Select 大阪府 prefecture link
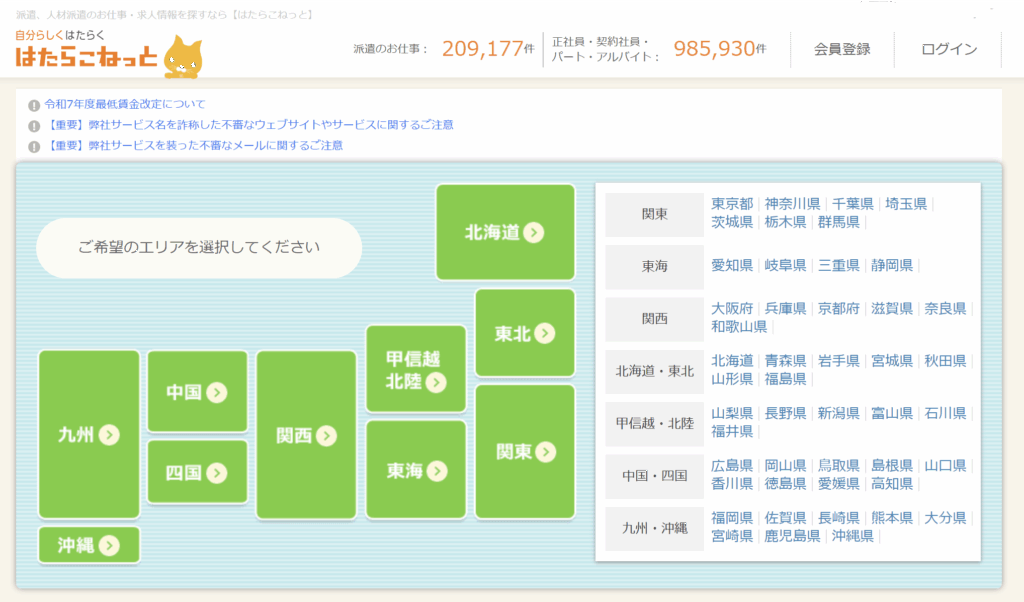This screenshot has width=1024, height=602. 732,309
